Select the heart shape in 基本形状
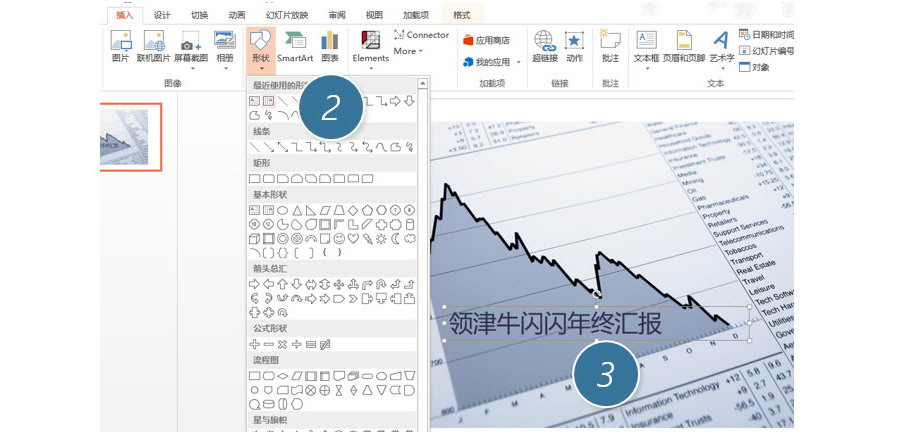This screenshot has height=432, width=900. coord(353,239)
